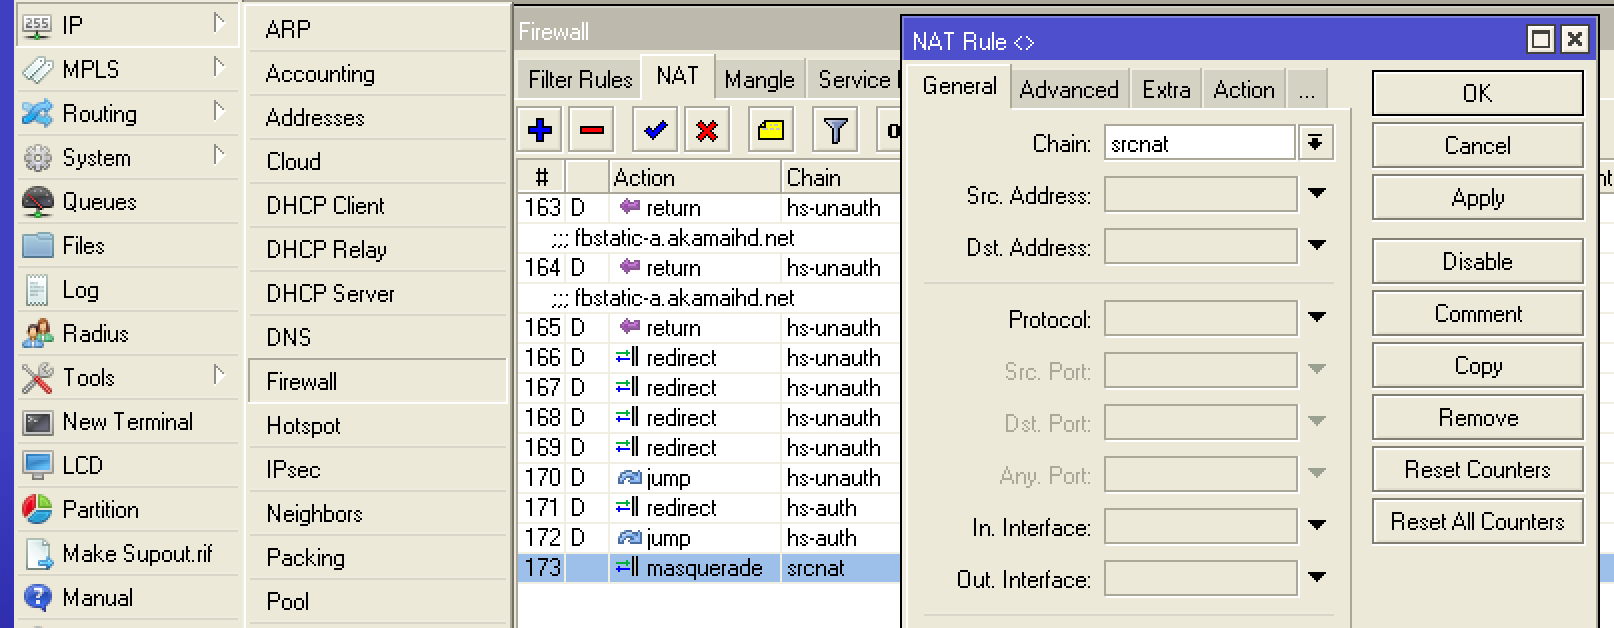Click the Protocol input field
Screen dimensions: 1614x628
pos(1200,318)
